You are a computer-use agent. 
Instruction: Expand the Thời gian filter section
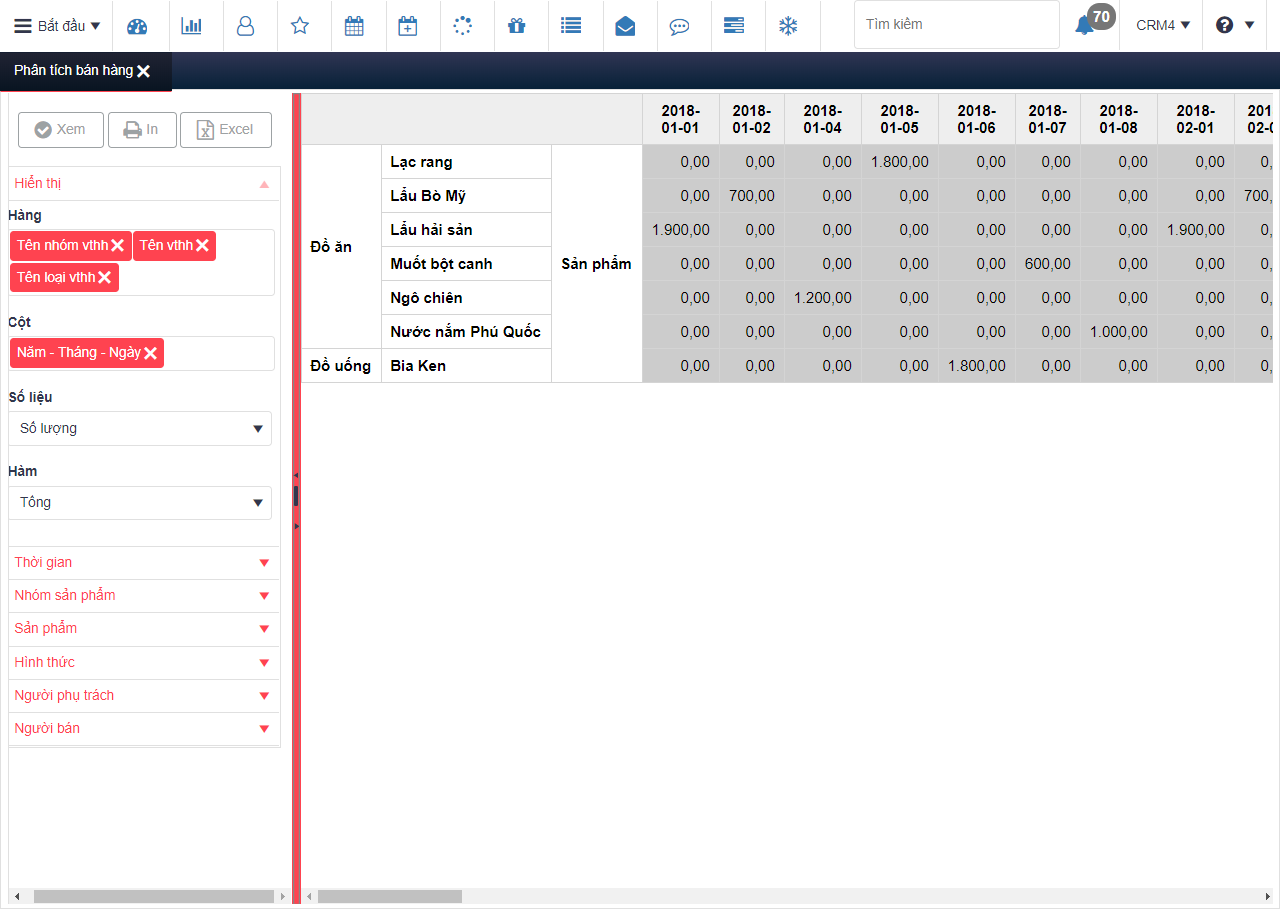click(x=144, y=563)
